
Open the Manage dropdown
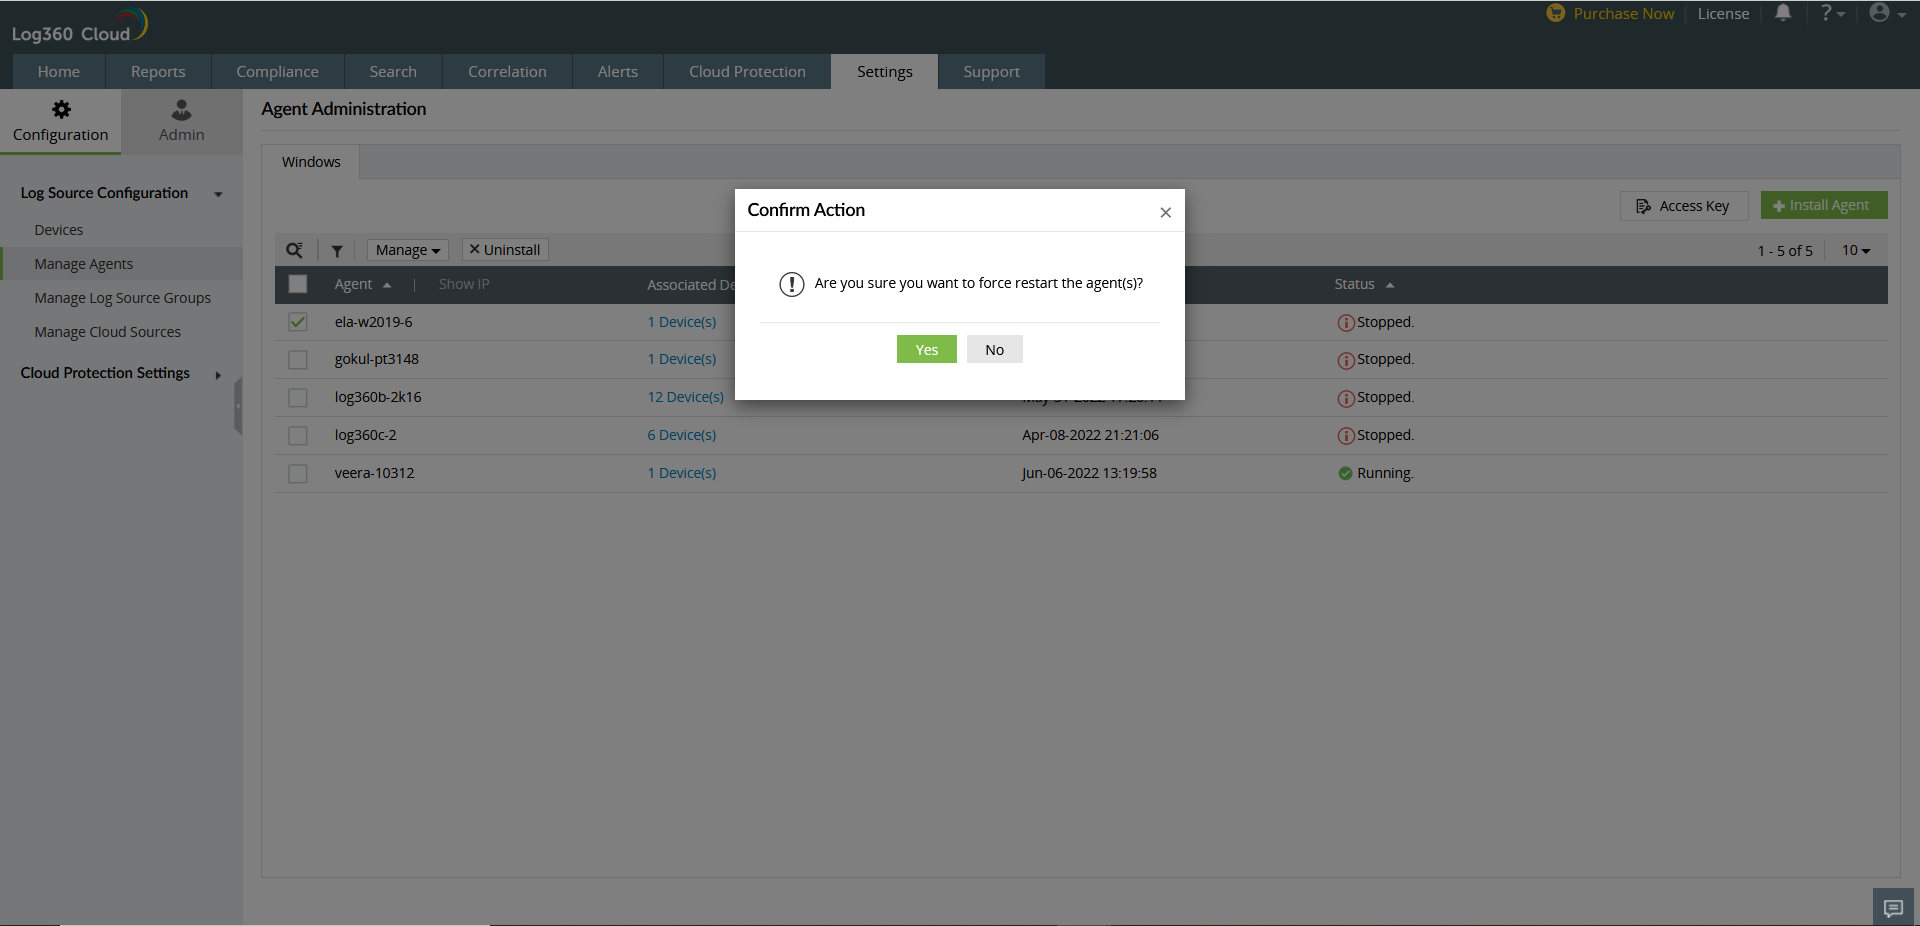[408, 250]
